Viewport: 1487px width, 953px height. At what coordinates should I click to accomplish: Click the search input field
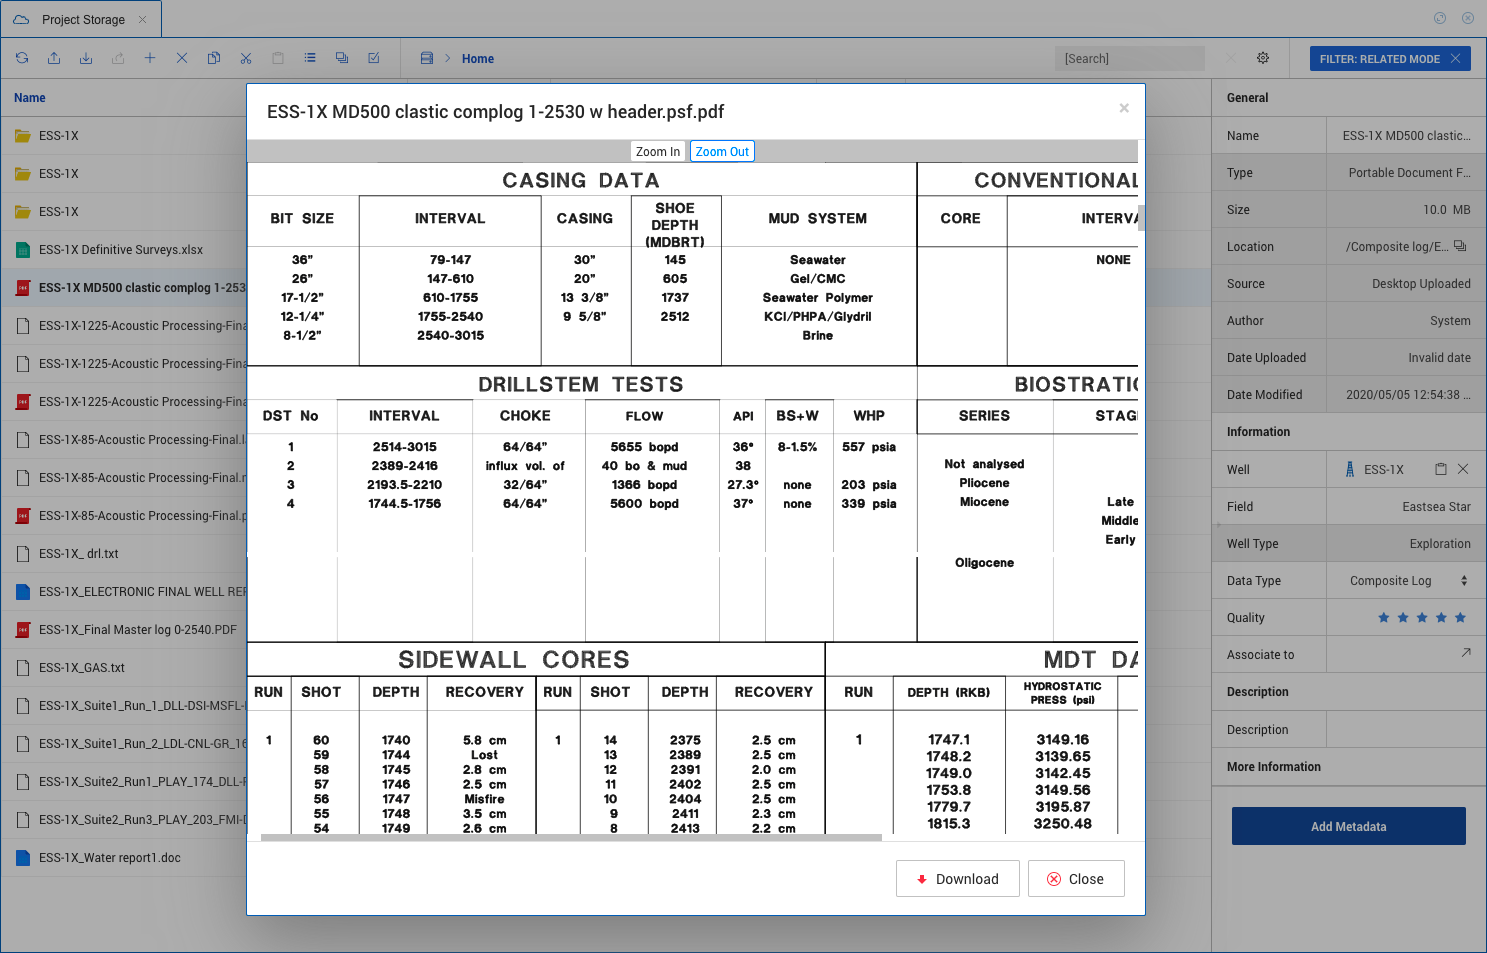click(x=1129, y=59)
